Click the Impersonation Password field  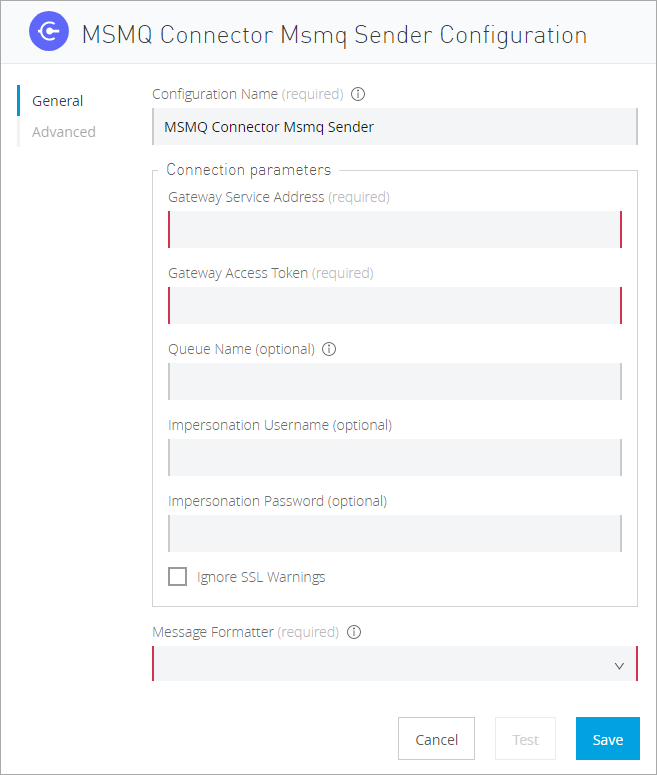(x=394, y=534)
